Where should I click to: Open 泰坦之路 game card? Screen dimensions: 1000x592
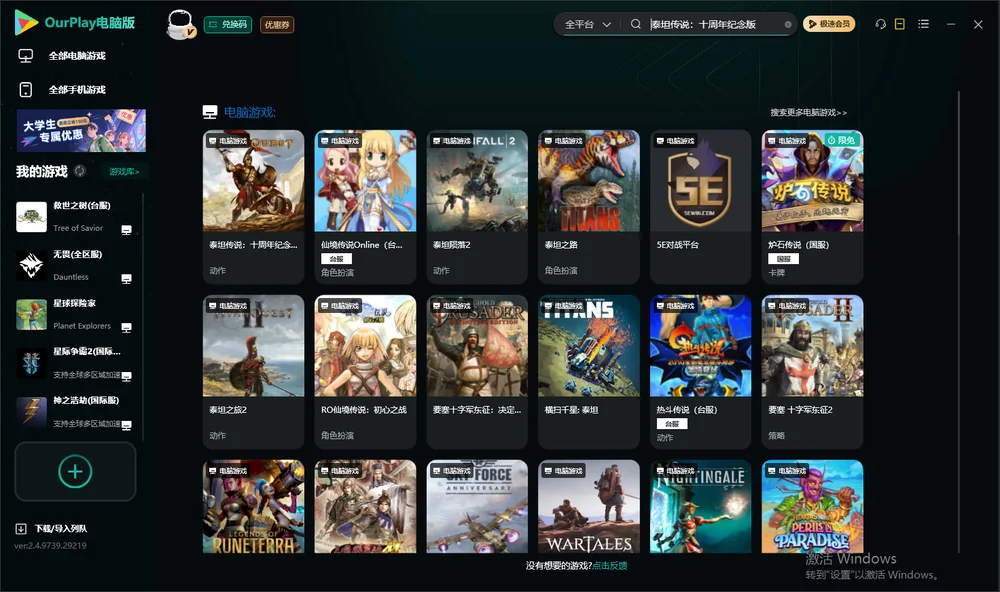point(589,207)
